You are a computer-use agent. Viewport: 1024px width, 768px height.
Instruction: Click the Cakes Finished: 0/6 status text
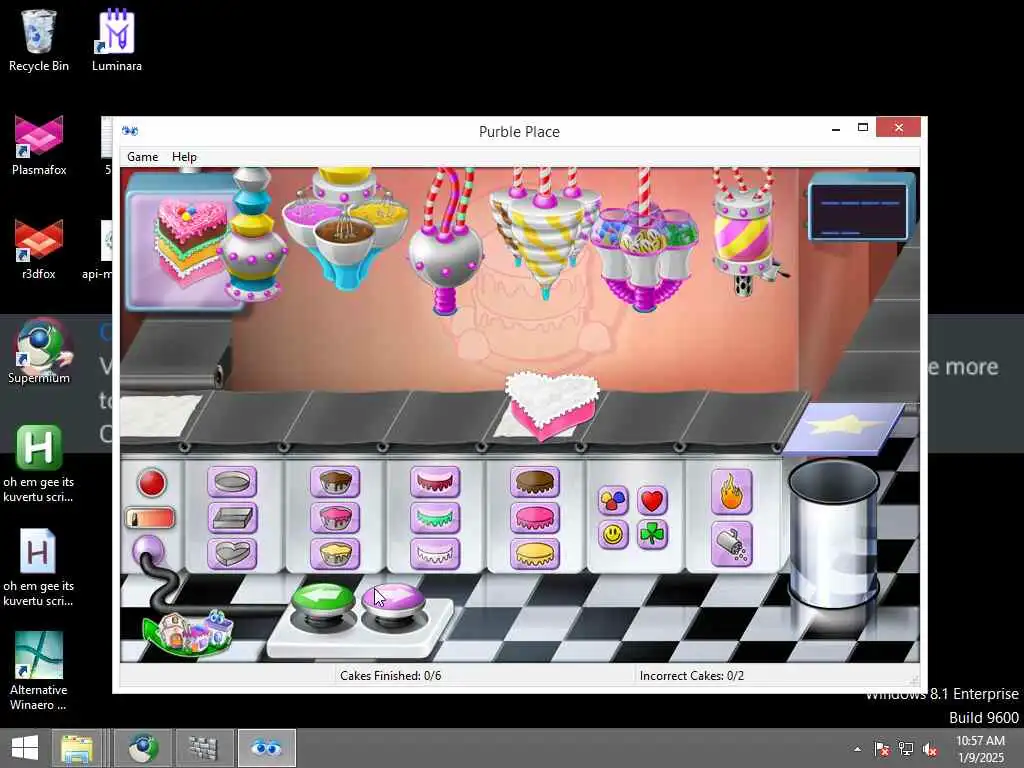[391, 675]
